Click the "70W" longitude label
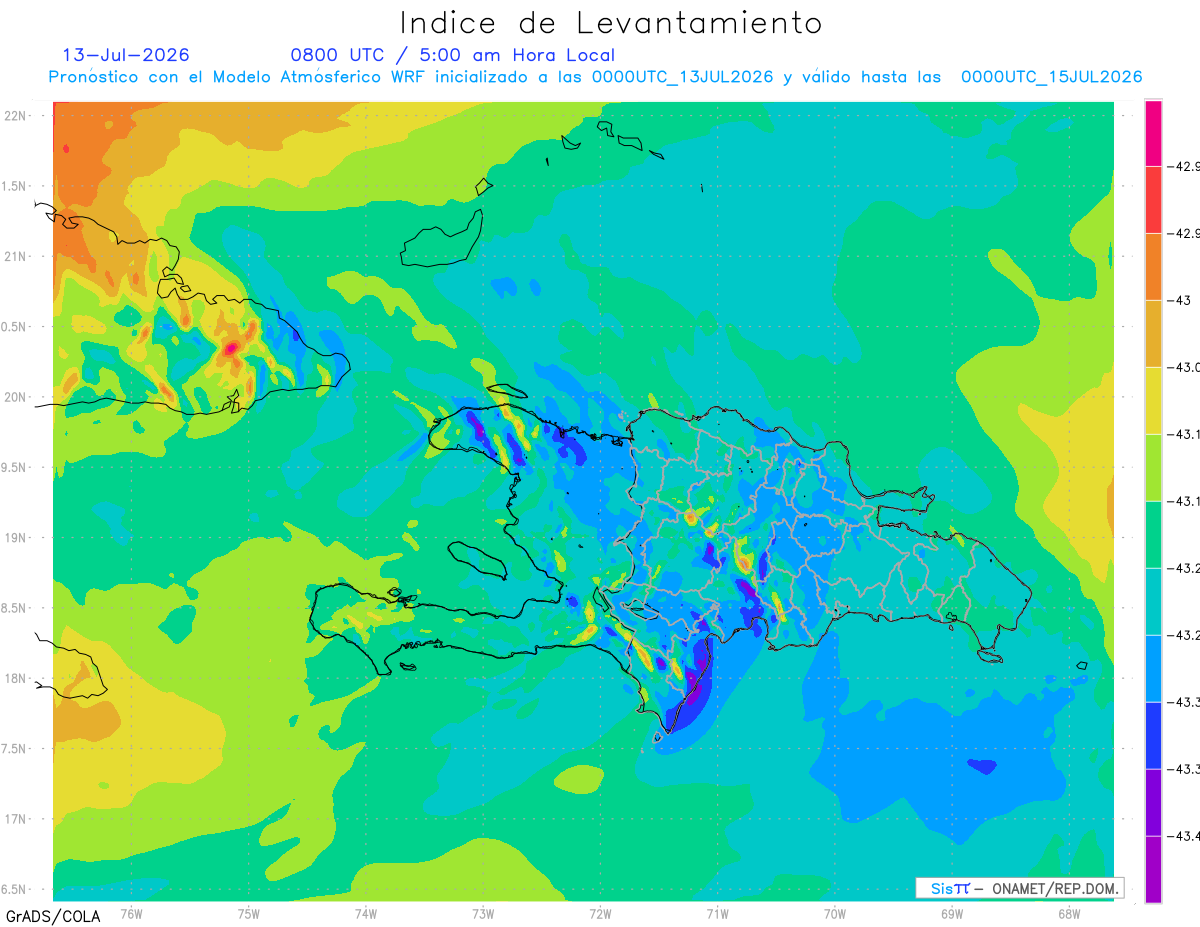The height and width of the screenshot is (927, 1200). (834, 914)
